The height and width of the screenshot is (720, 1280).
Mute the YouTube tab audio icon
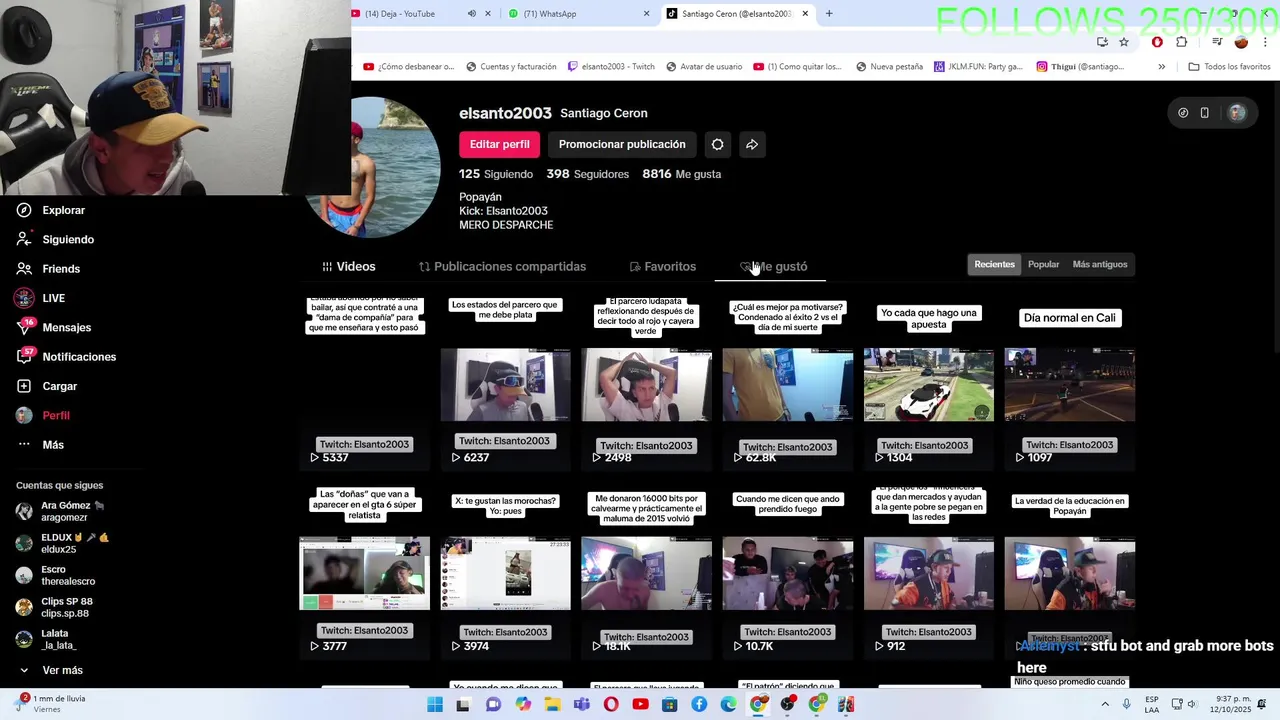pos(472,14)
